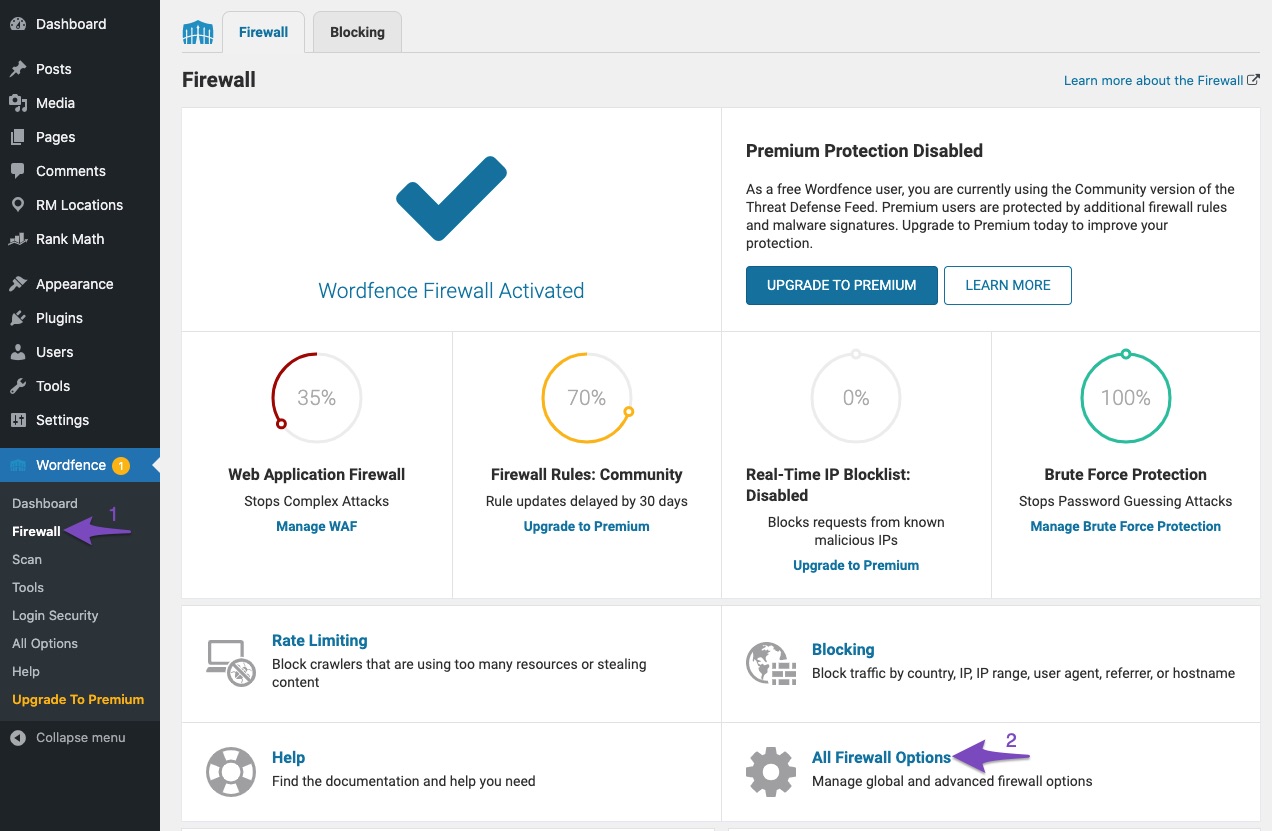Open the Blocking options link

[843, 649]
